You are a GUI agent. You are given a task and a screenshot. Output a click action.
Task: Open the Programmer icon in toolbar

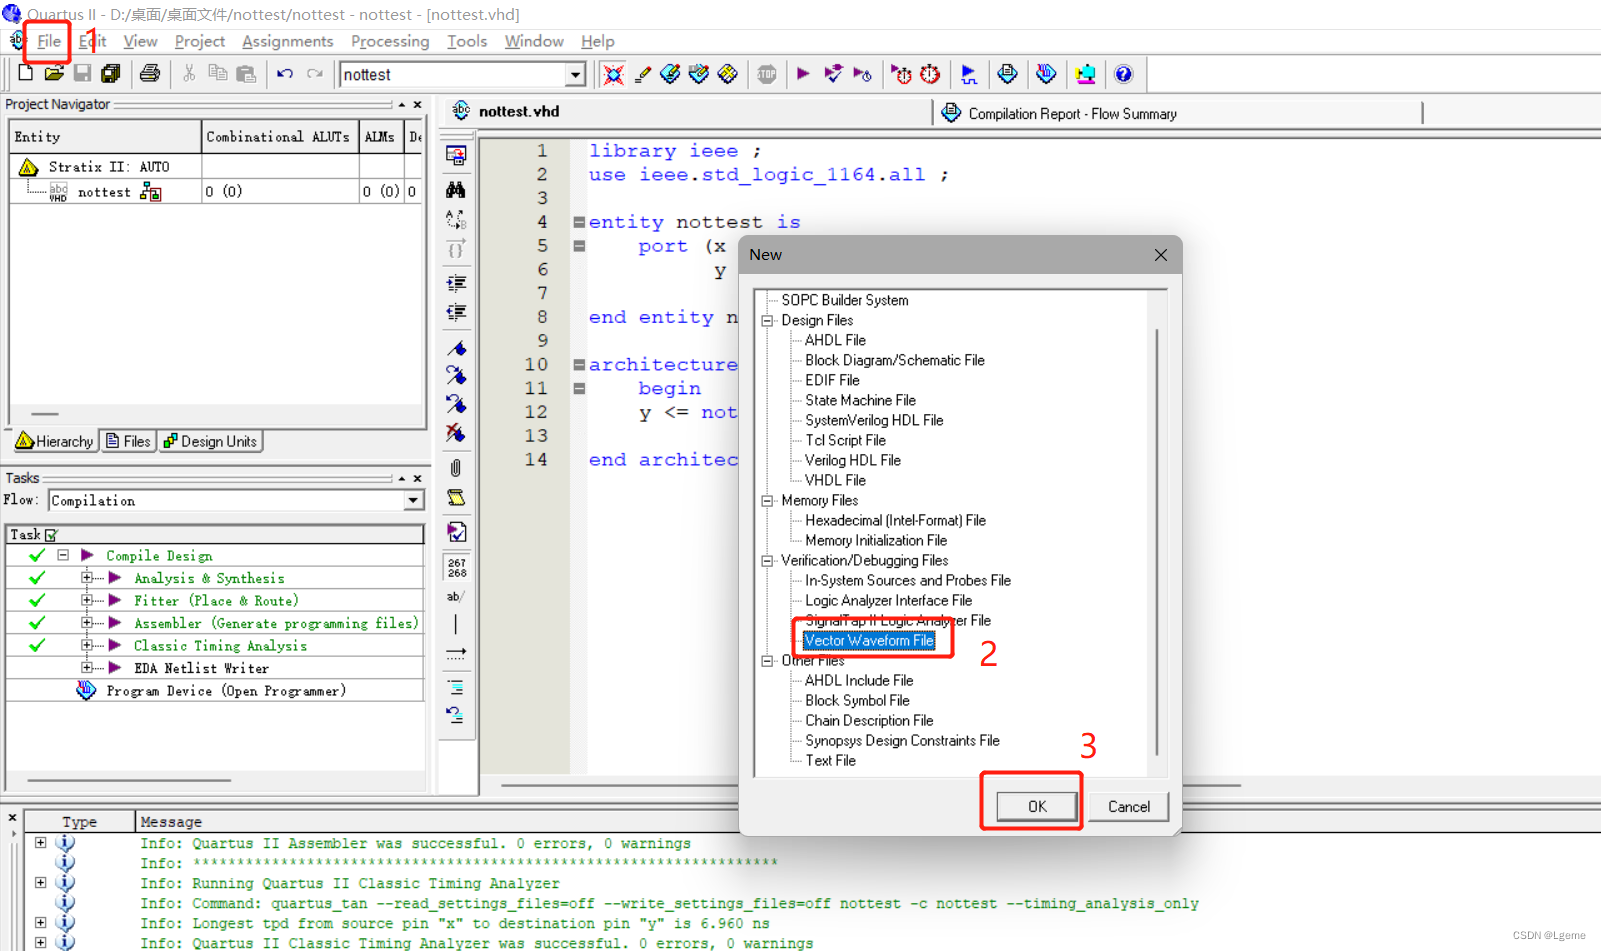tap(1046, 74)
